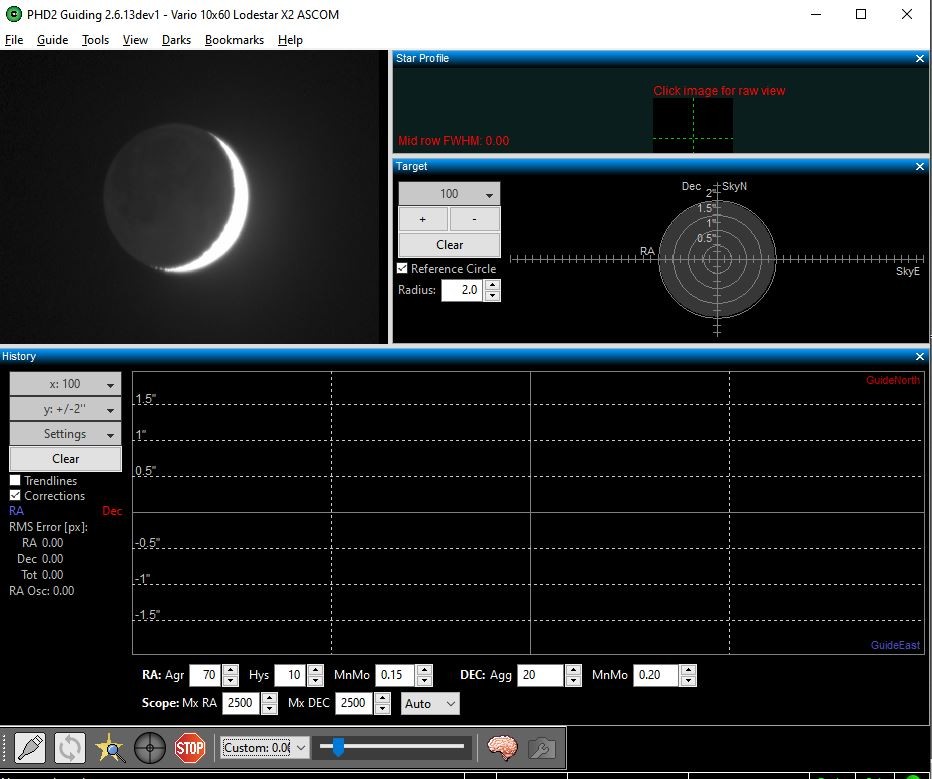932x779 pixels.
Task: Enable the Trendlines checkbox
Action: tap(15, 480)
